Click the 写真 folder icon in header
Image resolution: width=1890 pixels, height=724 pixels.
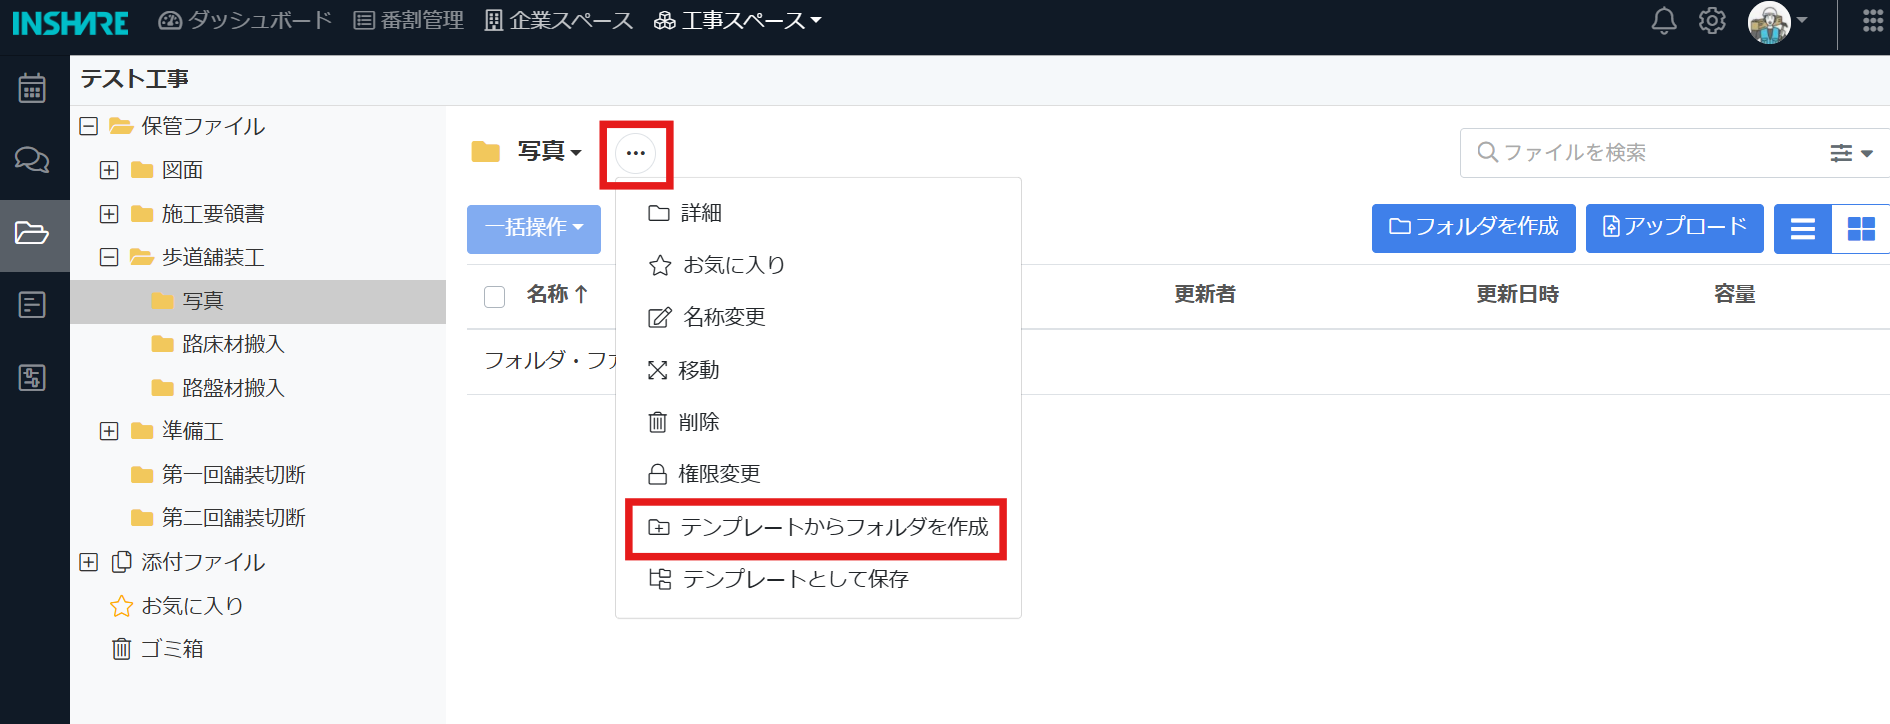click(x=486, y=151)
